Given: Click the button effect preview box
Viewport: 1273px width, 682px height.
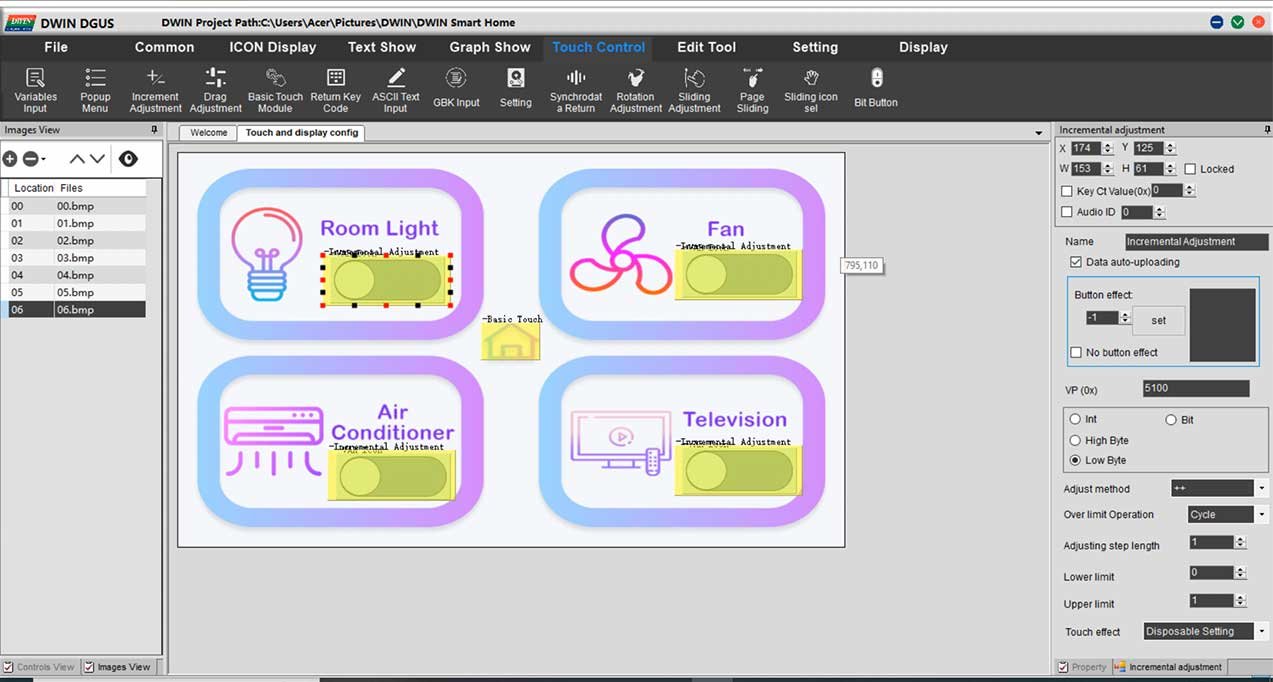Looking at the screenshot, I should [x=1222, y=325].
